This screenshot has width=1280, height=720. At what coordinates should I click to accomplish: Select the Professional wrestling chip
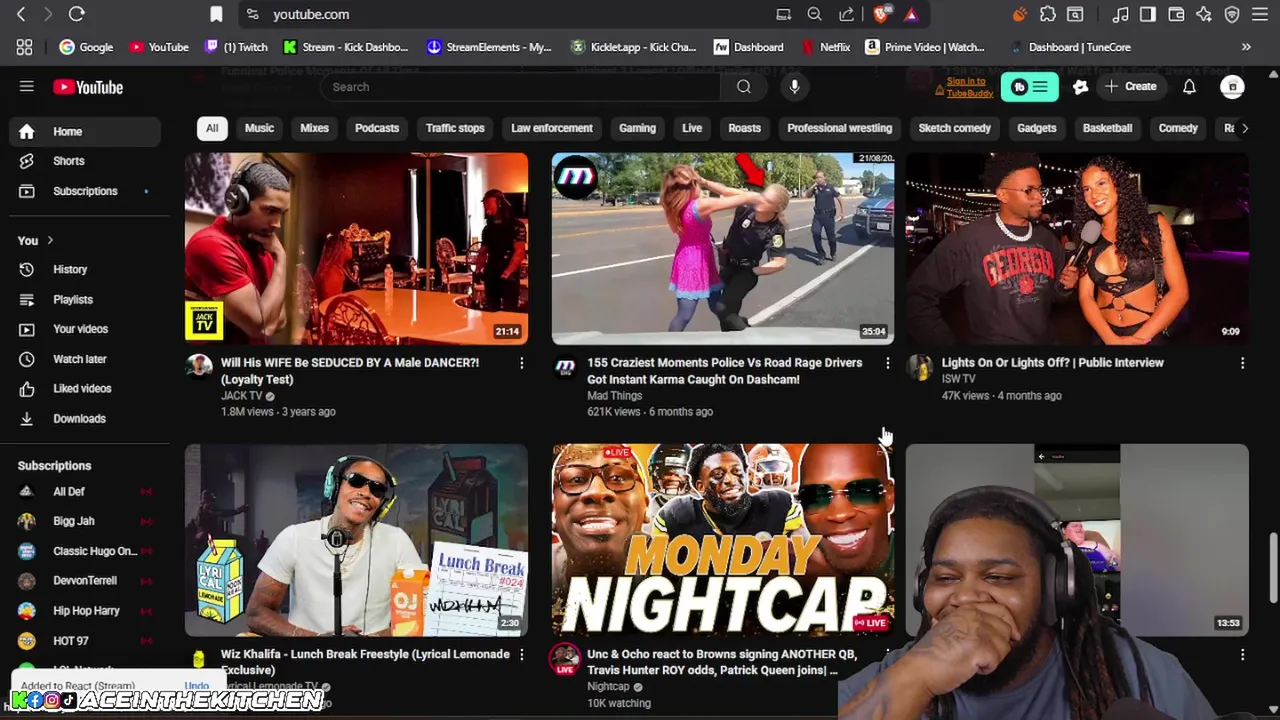839,128
